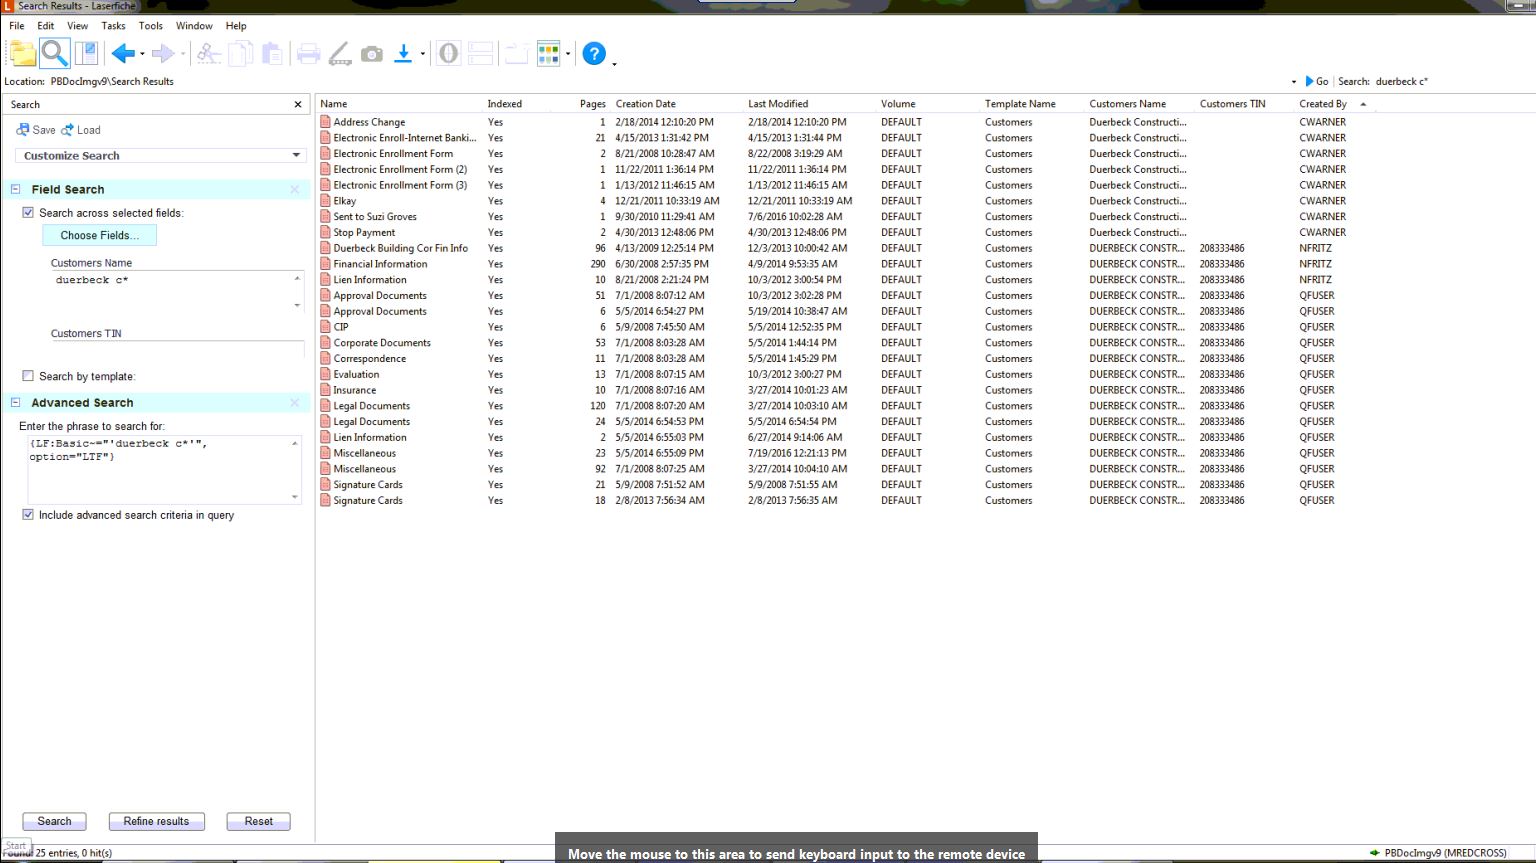This screenshot has height=863, width=1536.
Task: Click the blue Back arrow
Action: point(123,54)
